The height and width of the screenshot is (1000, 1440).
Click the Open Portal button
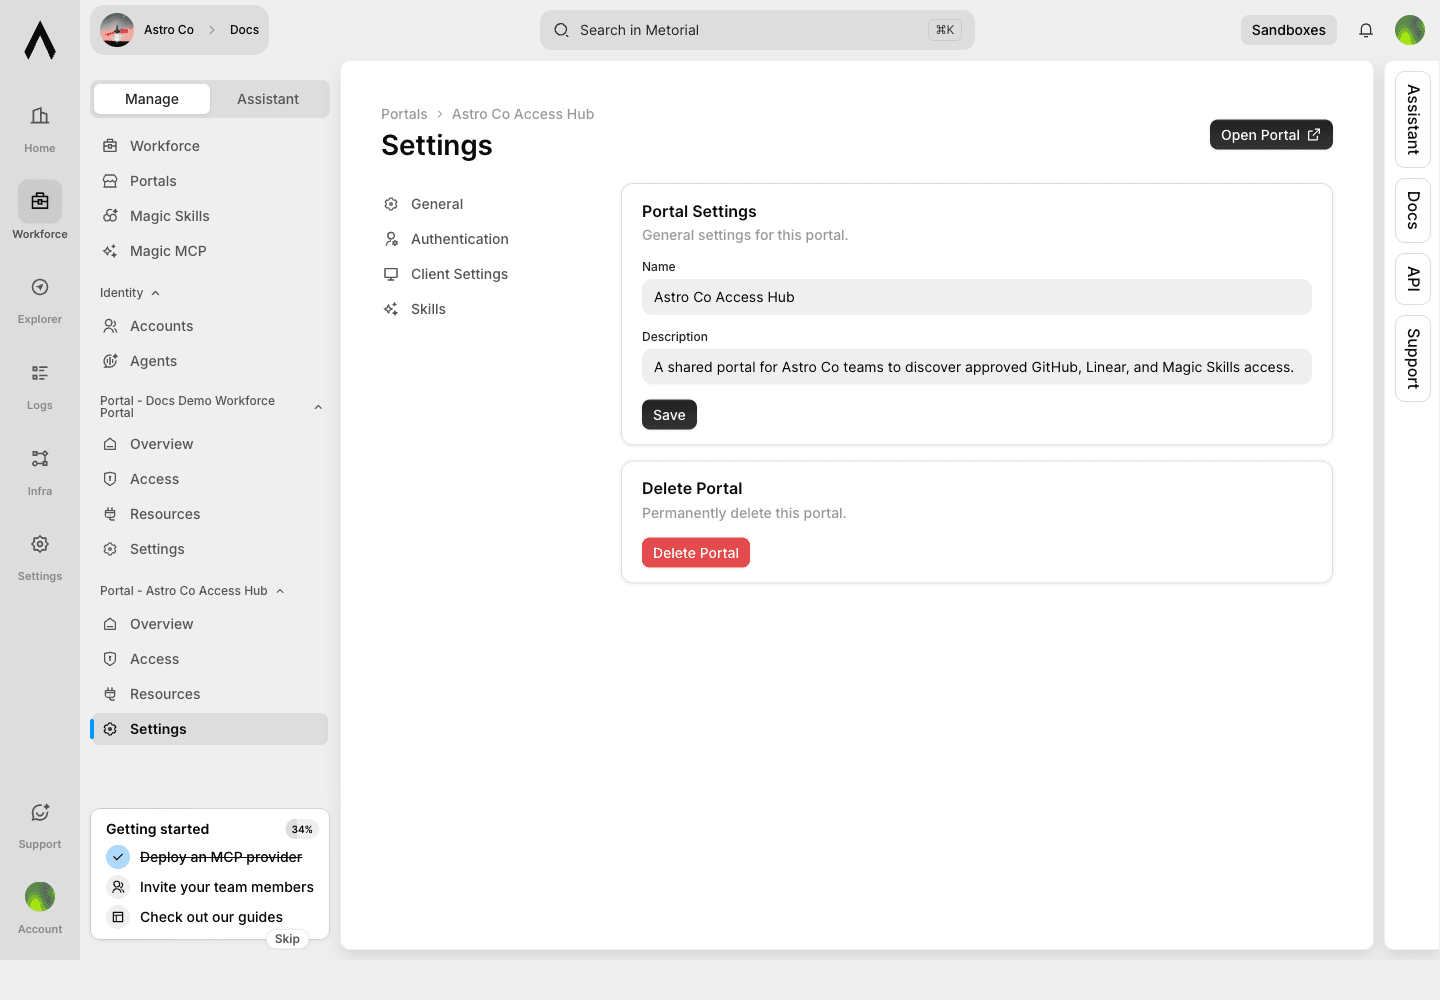(x=1271, y=135)
